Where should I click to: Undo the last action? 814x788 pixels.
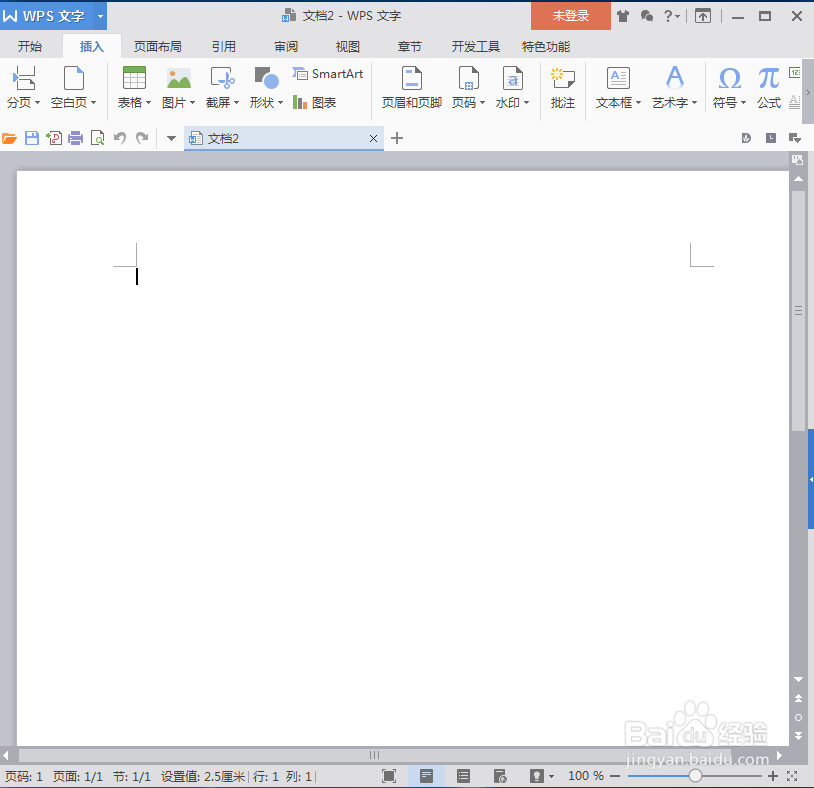click(x=120, y=138)
